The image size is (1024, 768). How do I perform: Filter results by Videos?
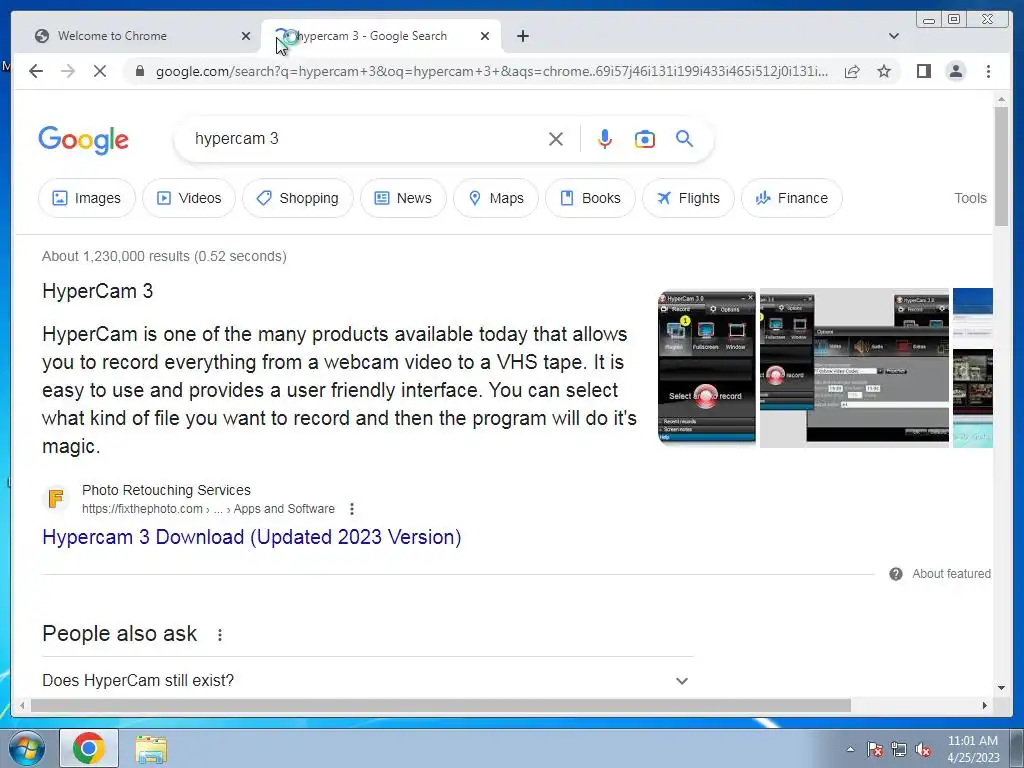[x=189, y=198]
